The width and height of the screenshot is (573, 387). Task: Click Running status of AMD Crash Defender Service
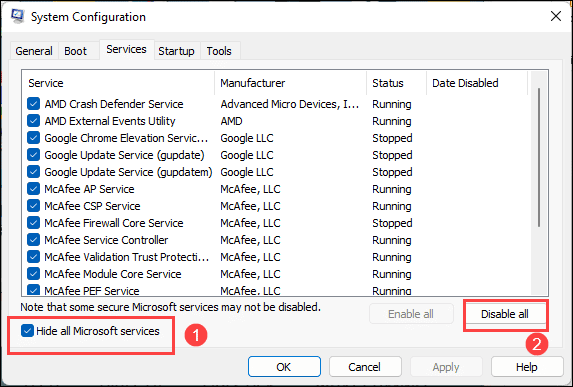tap(392, 104)
